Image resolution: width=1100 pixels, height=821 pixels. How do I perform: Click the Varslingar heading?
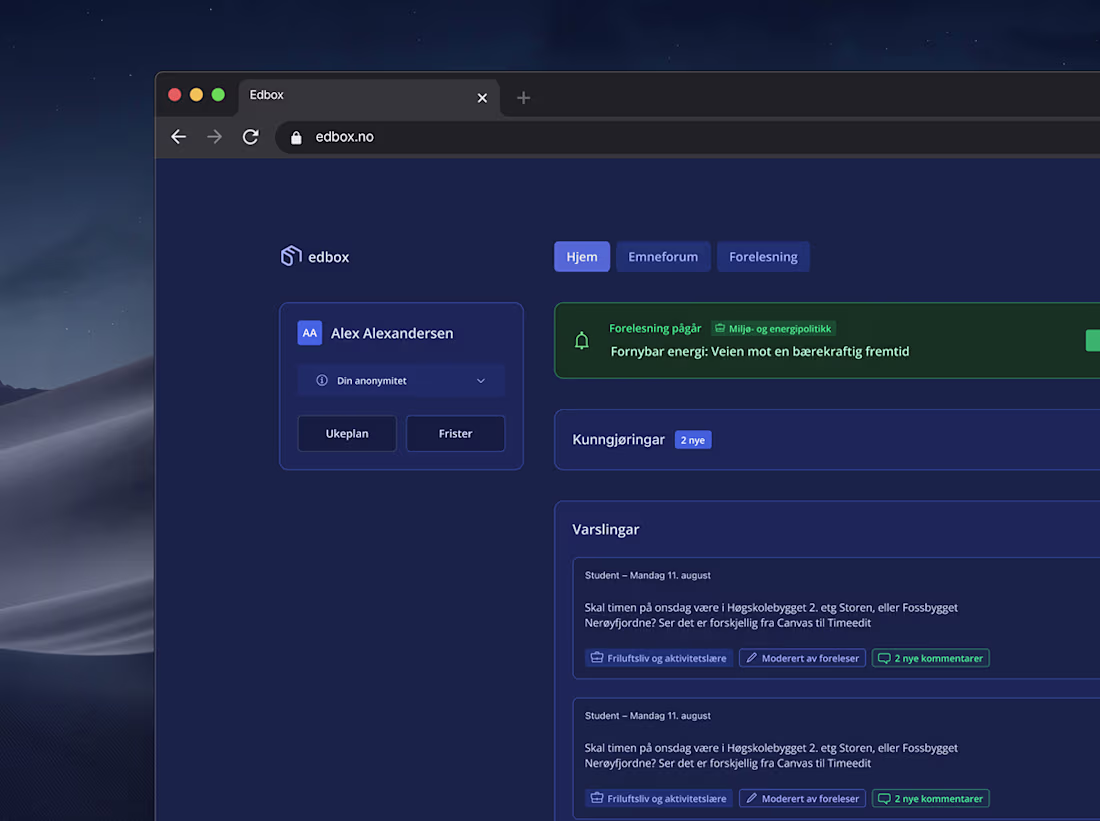point(605,530)
